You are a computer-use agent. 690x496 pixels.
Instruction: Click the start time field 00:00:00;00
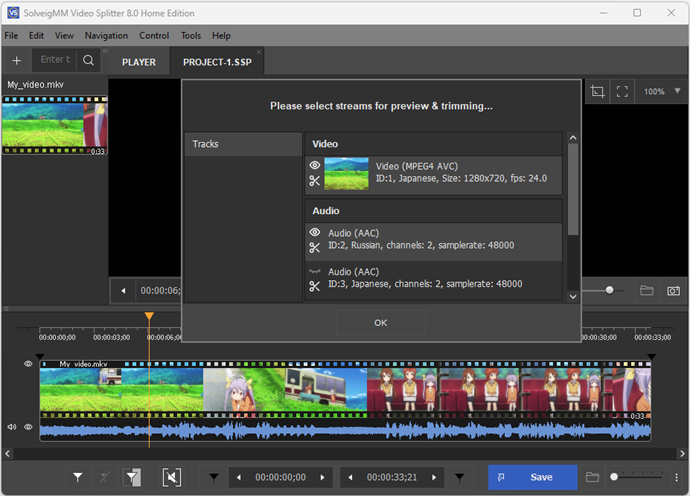280,478
